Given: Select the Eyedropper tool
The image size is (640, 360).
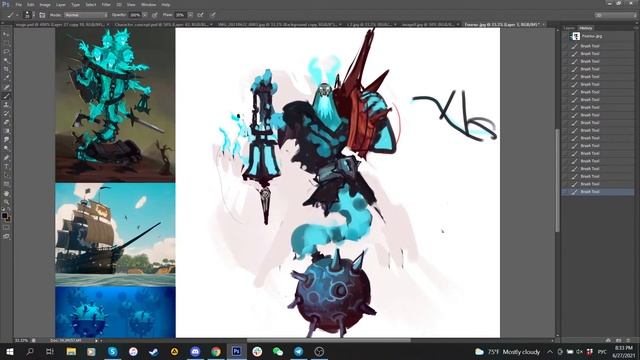Looking at the screenshot, I should pyautogui.click(x=6, y=78).
